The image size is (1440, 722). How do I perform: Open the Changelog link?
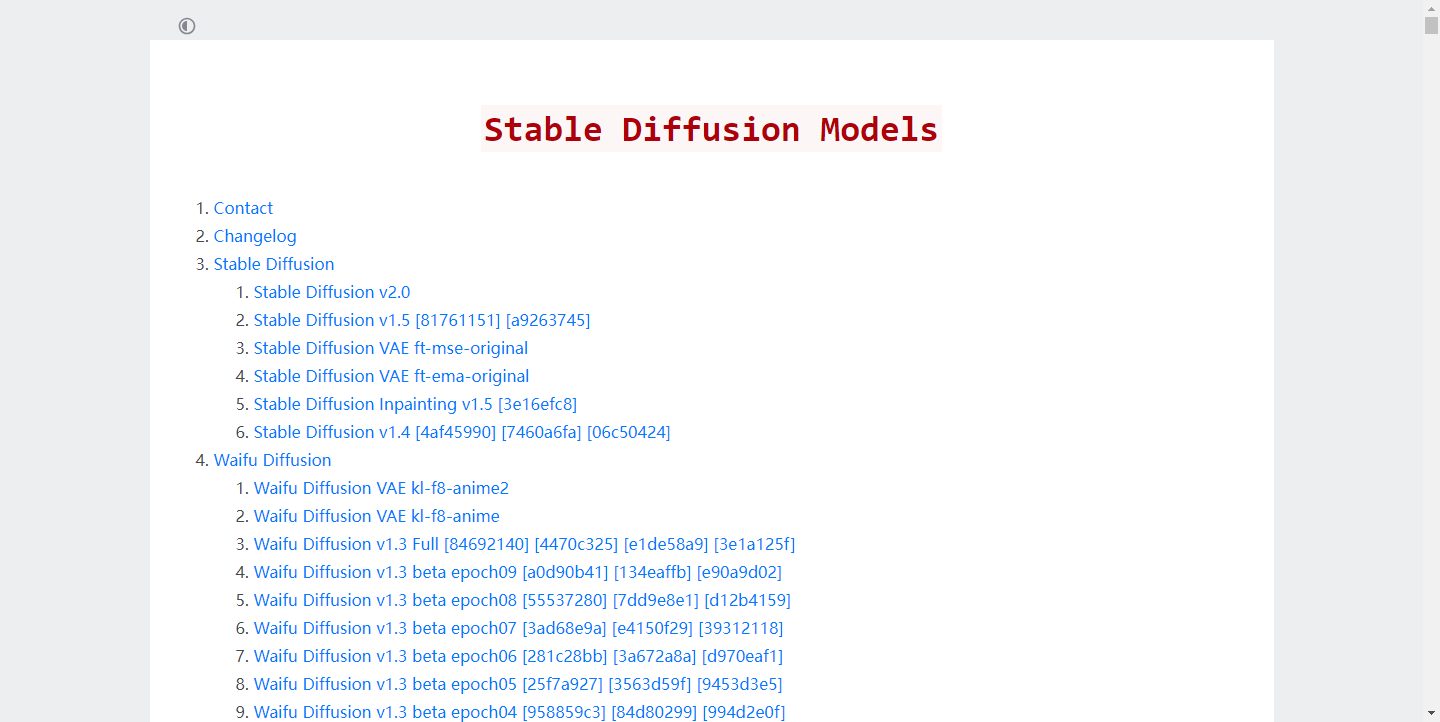point(255,236)
